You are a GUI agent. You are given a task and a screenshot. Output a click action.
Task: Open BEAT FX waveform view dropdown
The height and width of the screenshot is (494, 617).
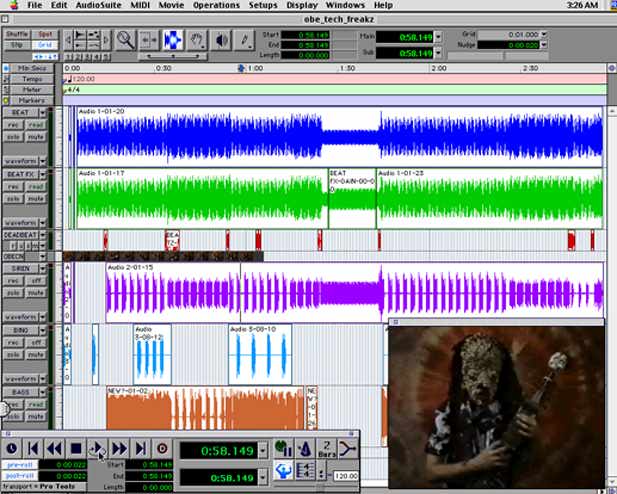pyautogui.click(x=42, y=223)
